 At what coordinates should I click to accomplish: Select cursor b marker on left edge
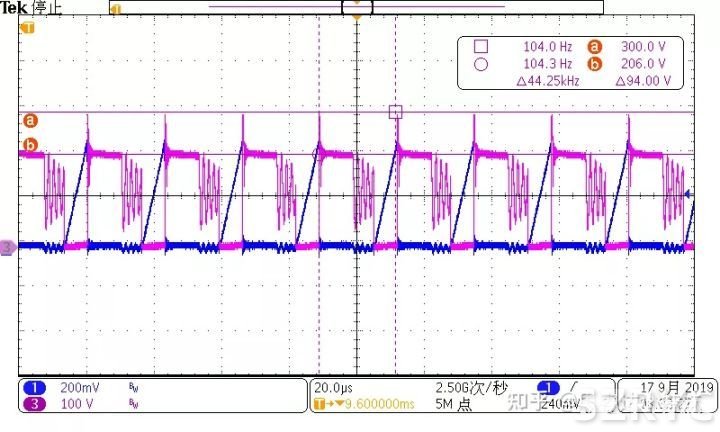(30, 146)
